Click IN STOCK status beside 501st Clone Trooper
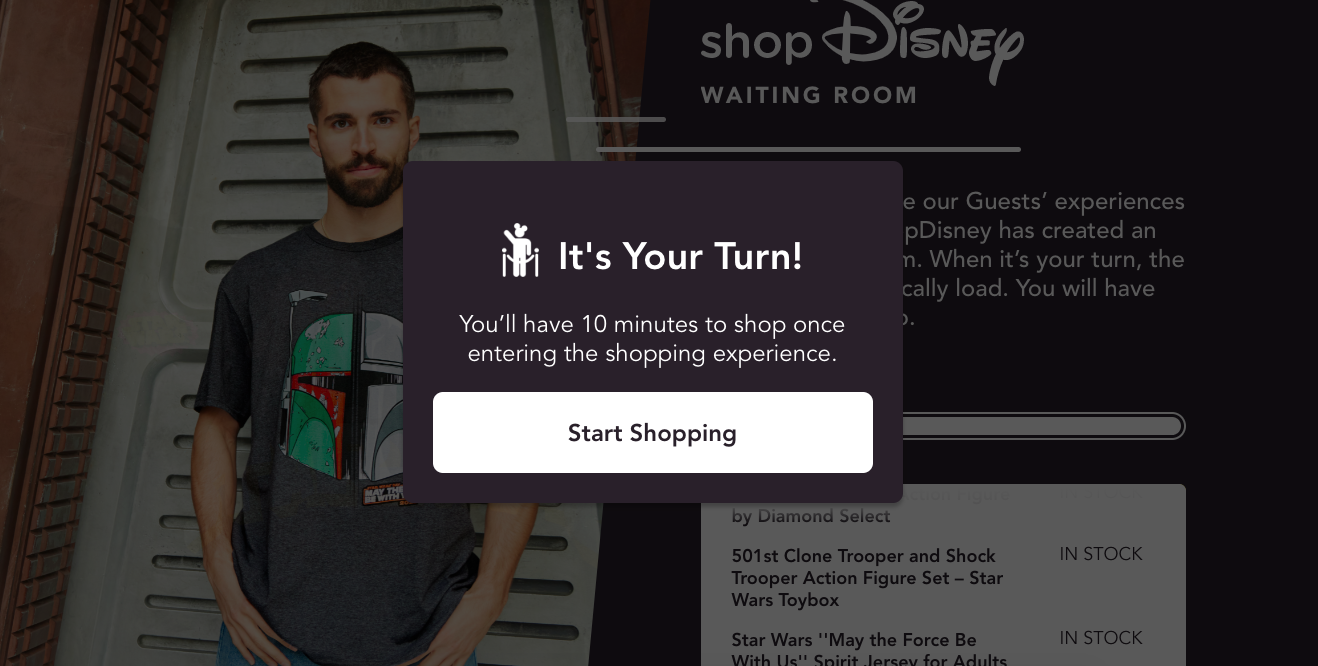Viewport: 1318px width, 666px height. point(1101,554)
